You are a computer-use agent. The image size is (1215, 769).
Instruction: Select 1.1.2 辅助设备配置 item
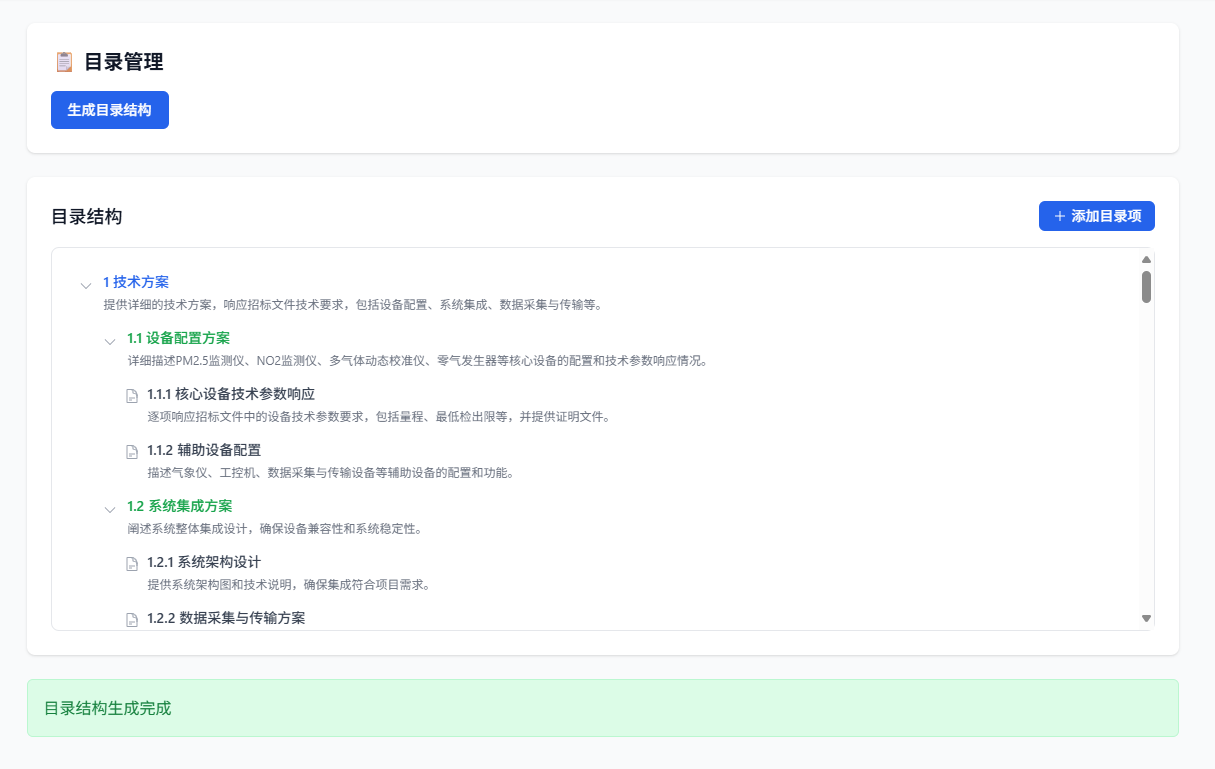204,450
